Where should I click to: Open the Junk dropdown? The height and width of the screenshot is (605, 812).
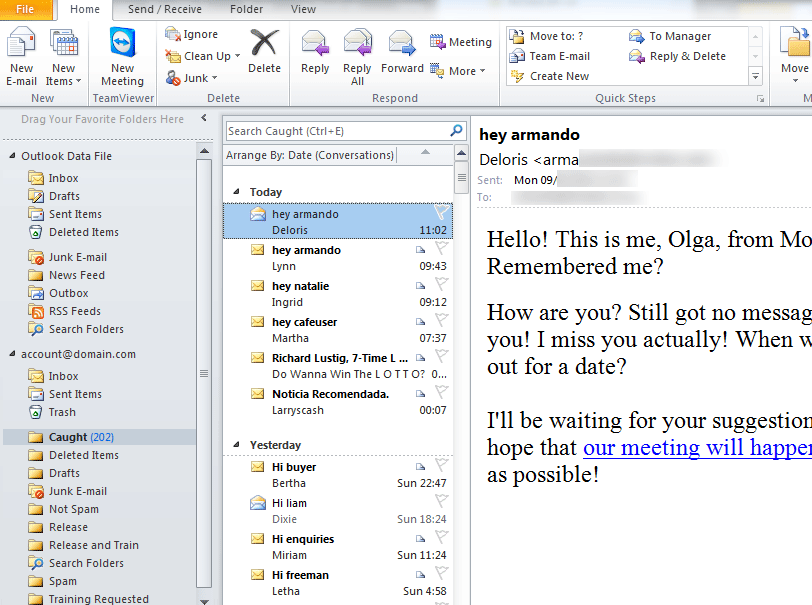191,78
